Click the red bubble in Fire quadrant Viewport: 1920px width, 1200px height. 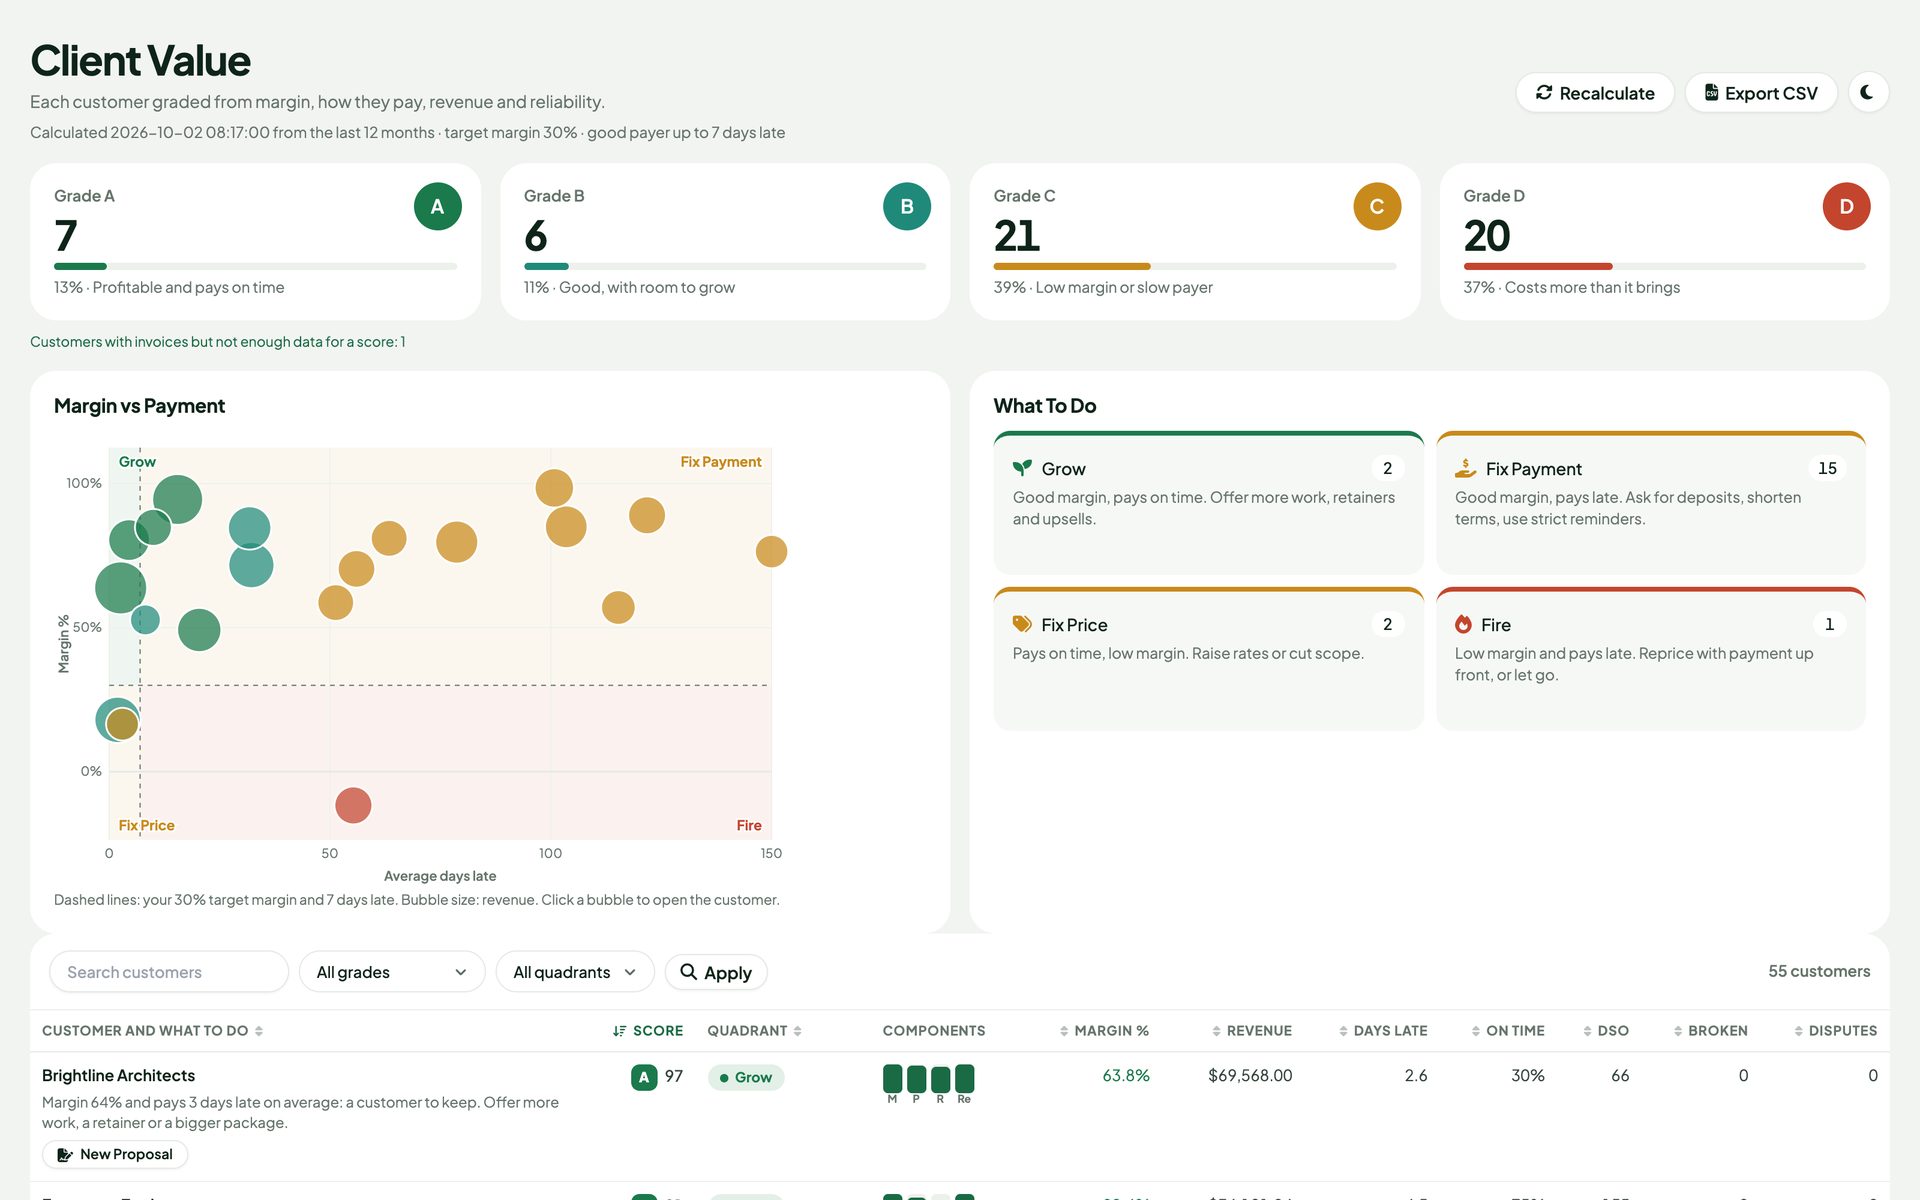pyautogui.click(x=353, y=805)
